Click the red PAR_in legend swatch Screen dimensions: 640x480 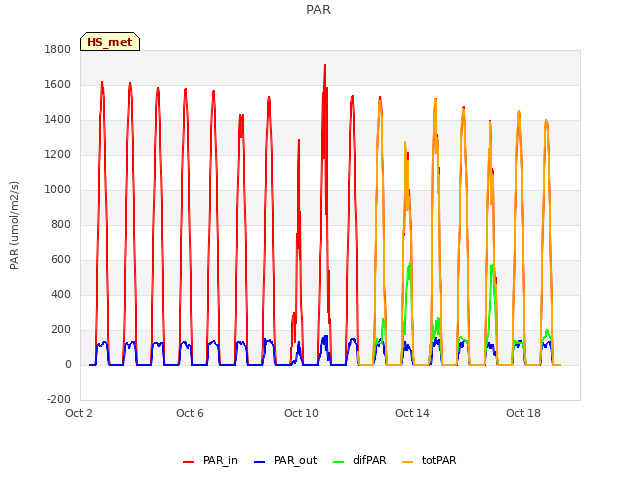click(189, 462)
